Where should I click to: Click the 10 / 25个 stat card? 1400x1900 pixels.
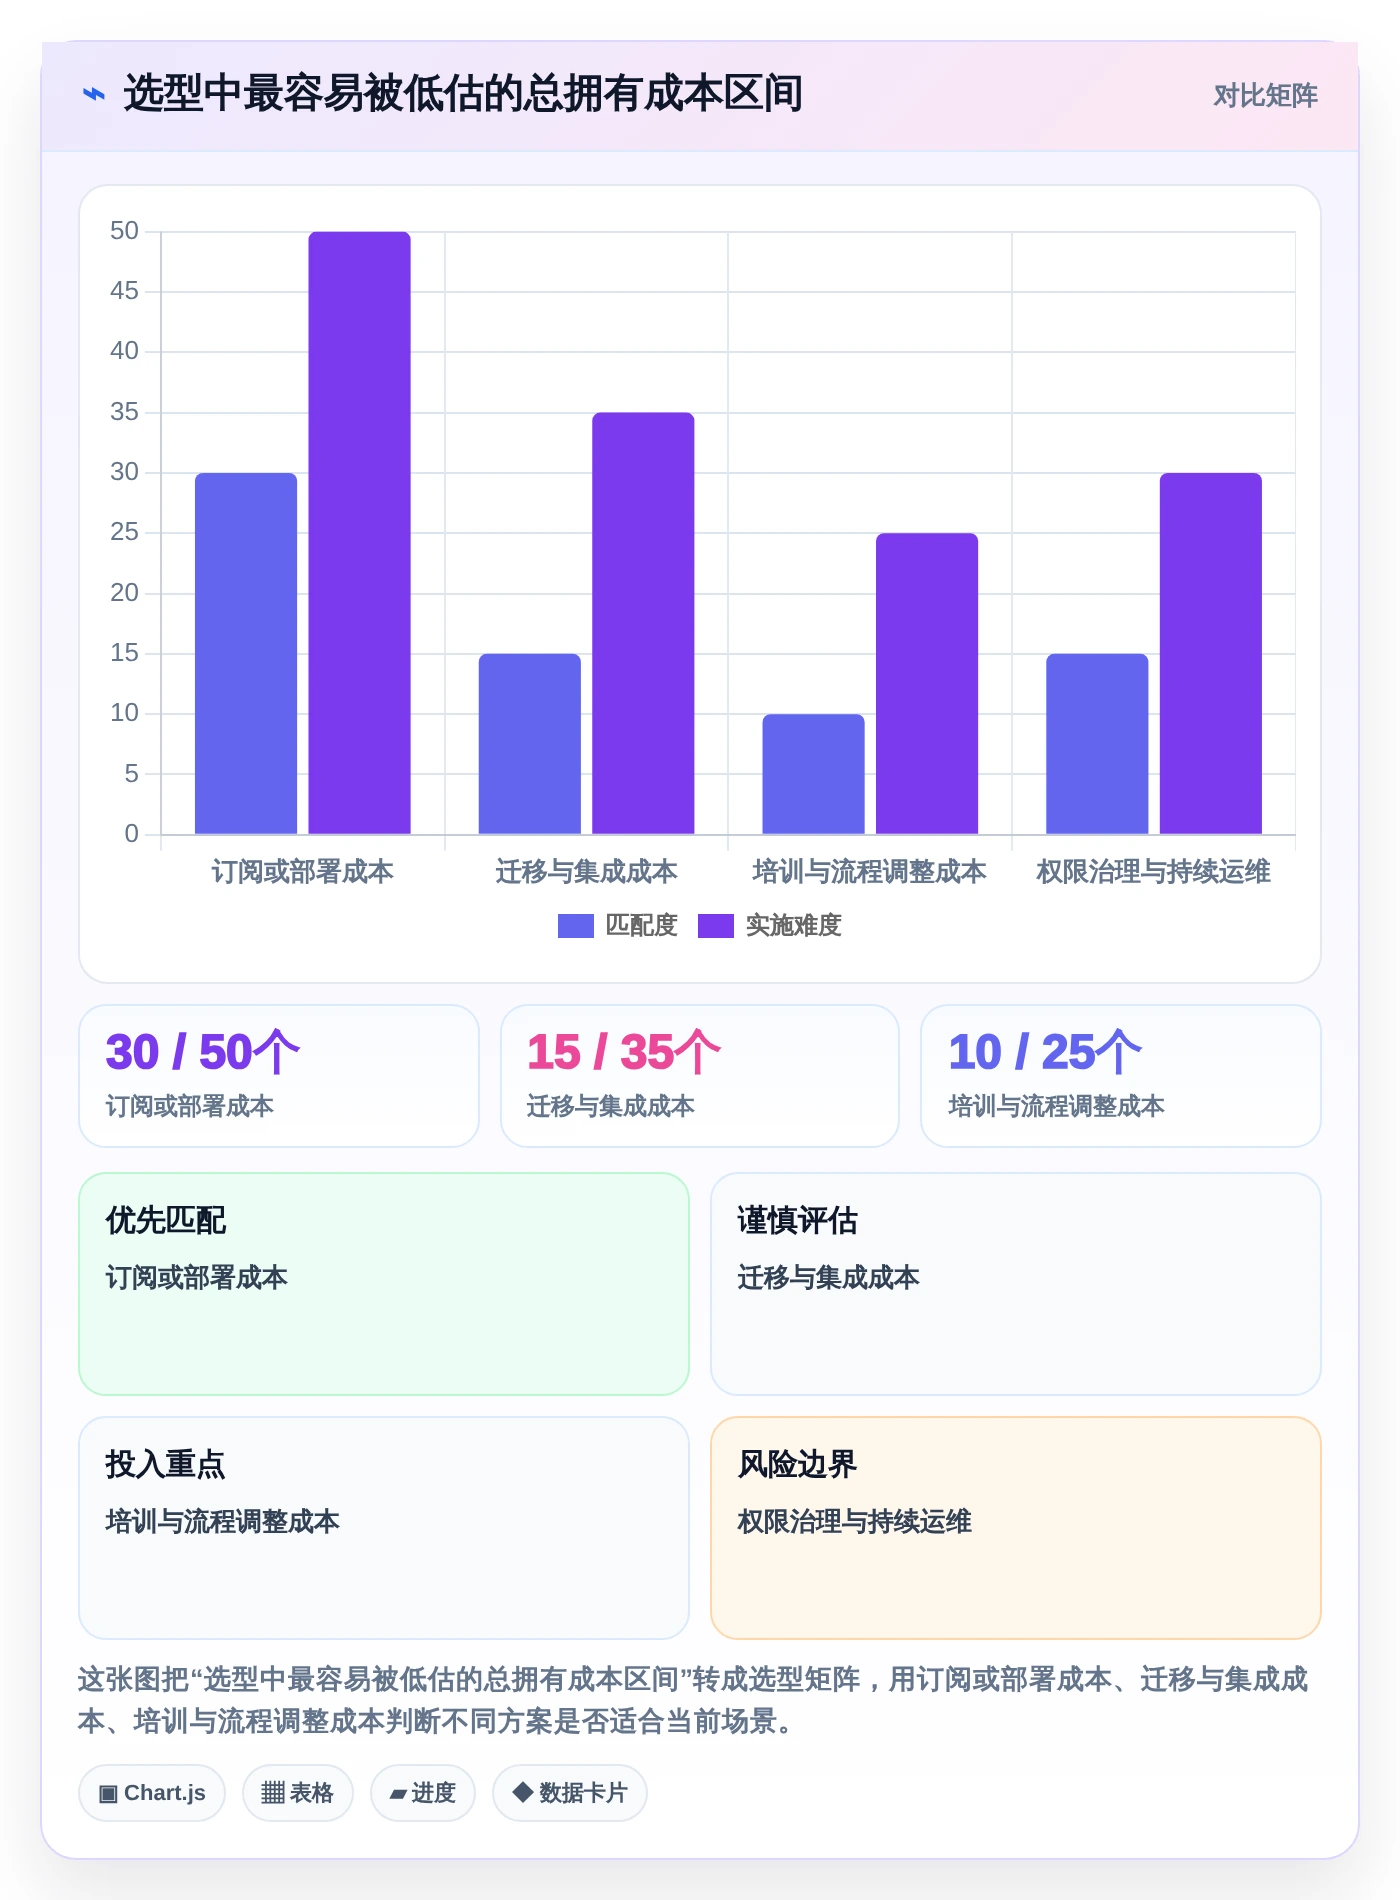click(1121, 1076)
